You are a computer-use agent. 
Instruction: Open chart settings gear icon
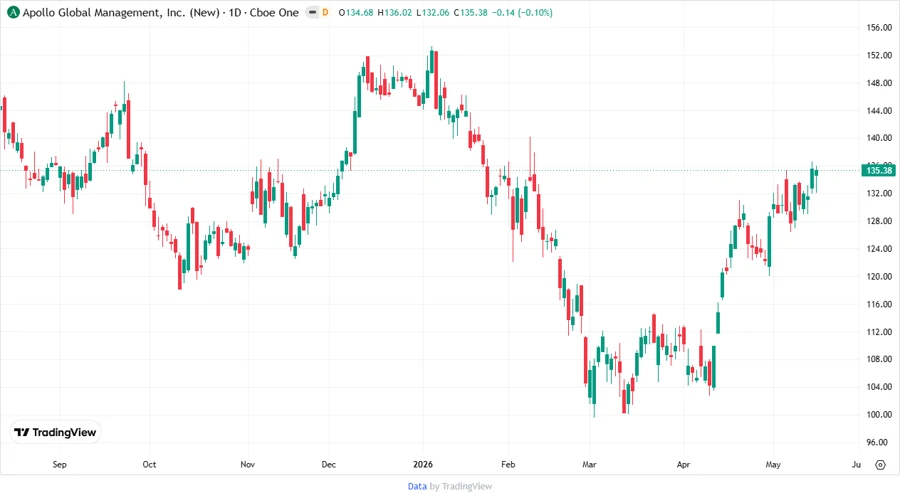880,465
